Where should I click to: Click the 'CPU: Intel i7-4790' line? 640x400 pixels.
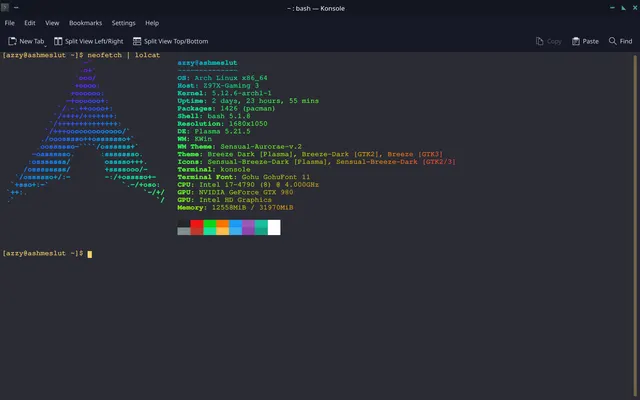pos(248,185)
